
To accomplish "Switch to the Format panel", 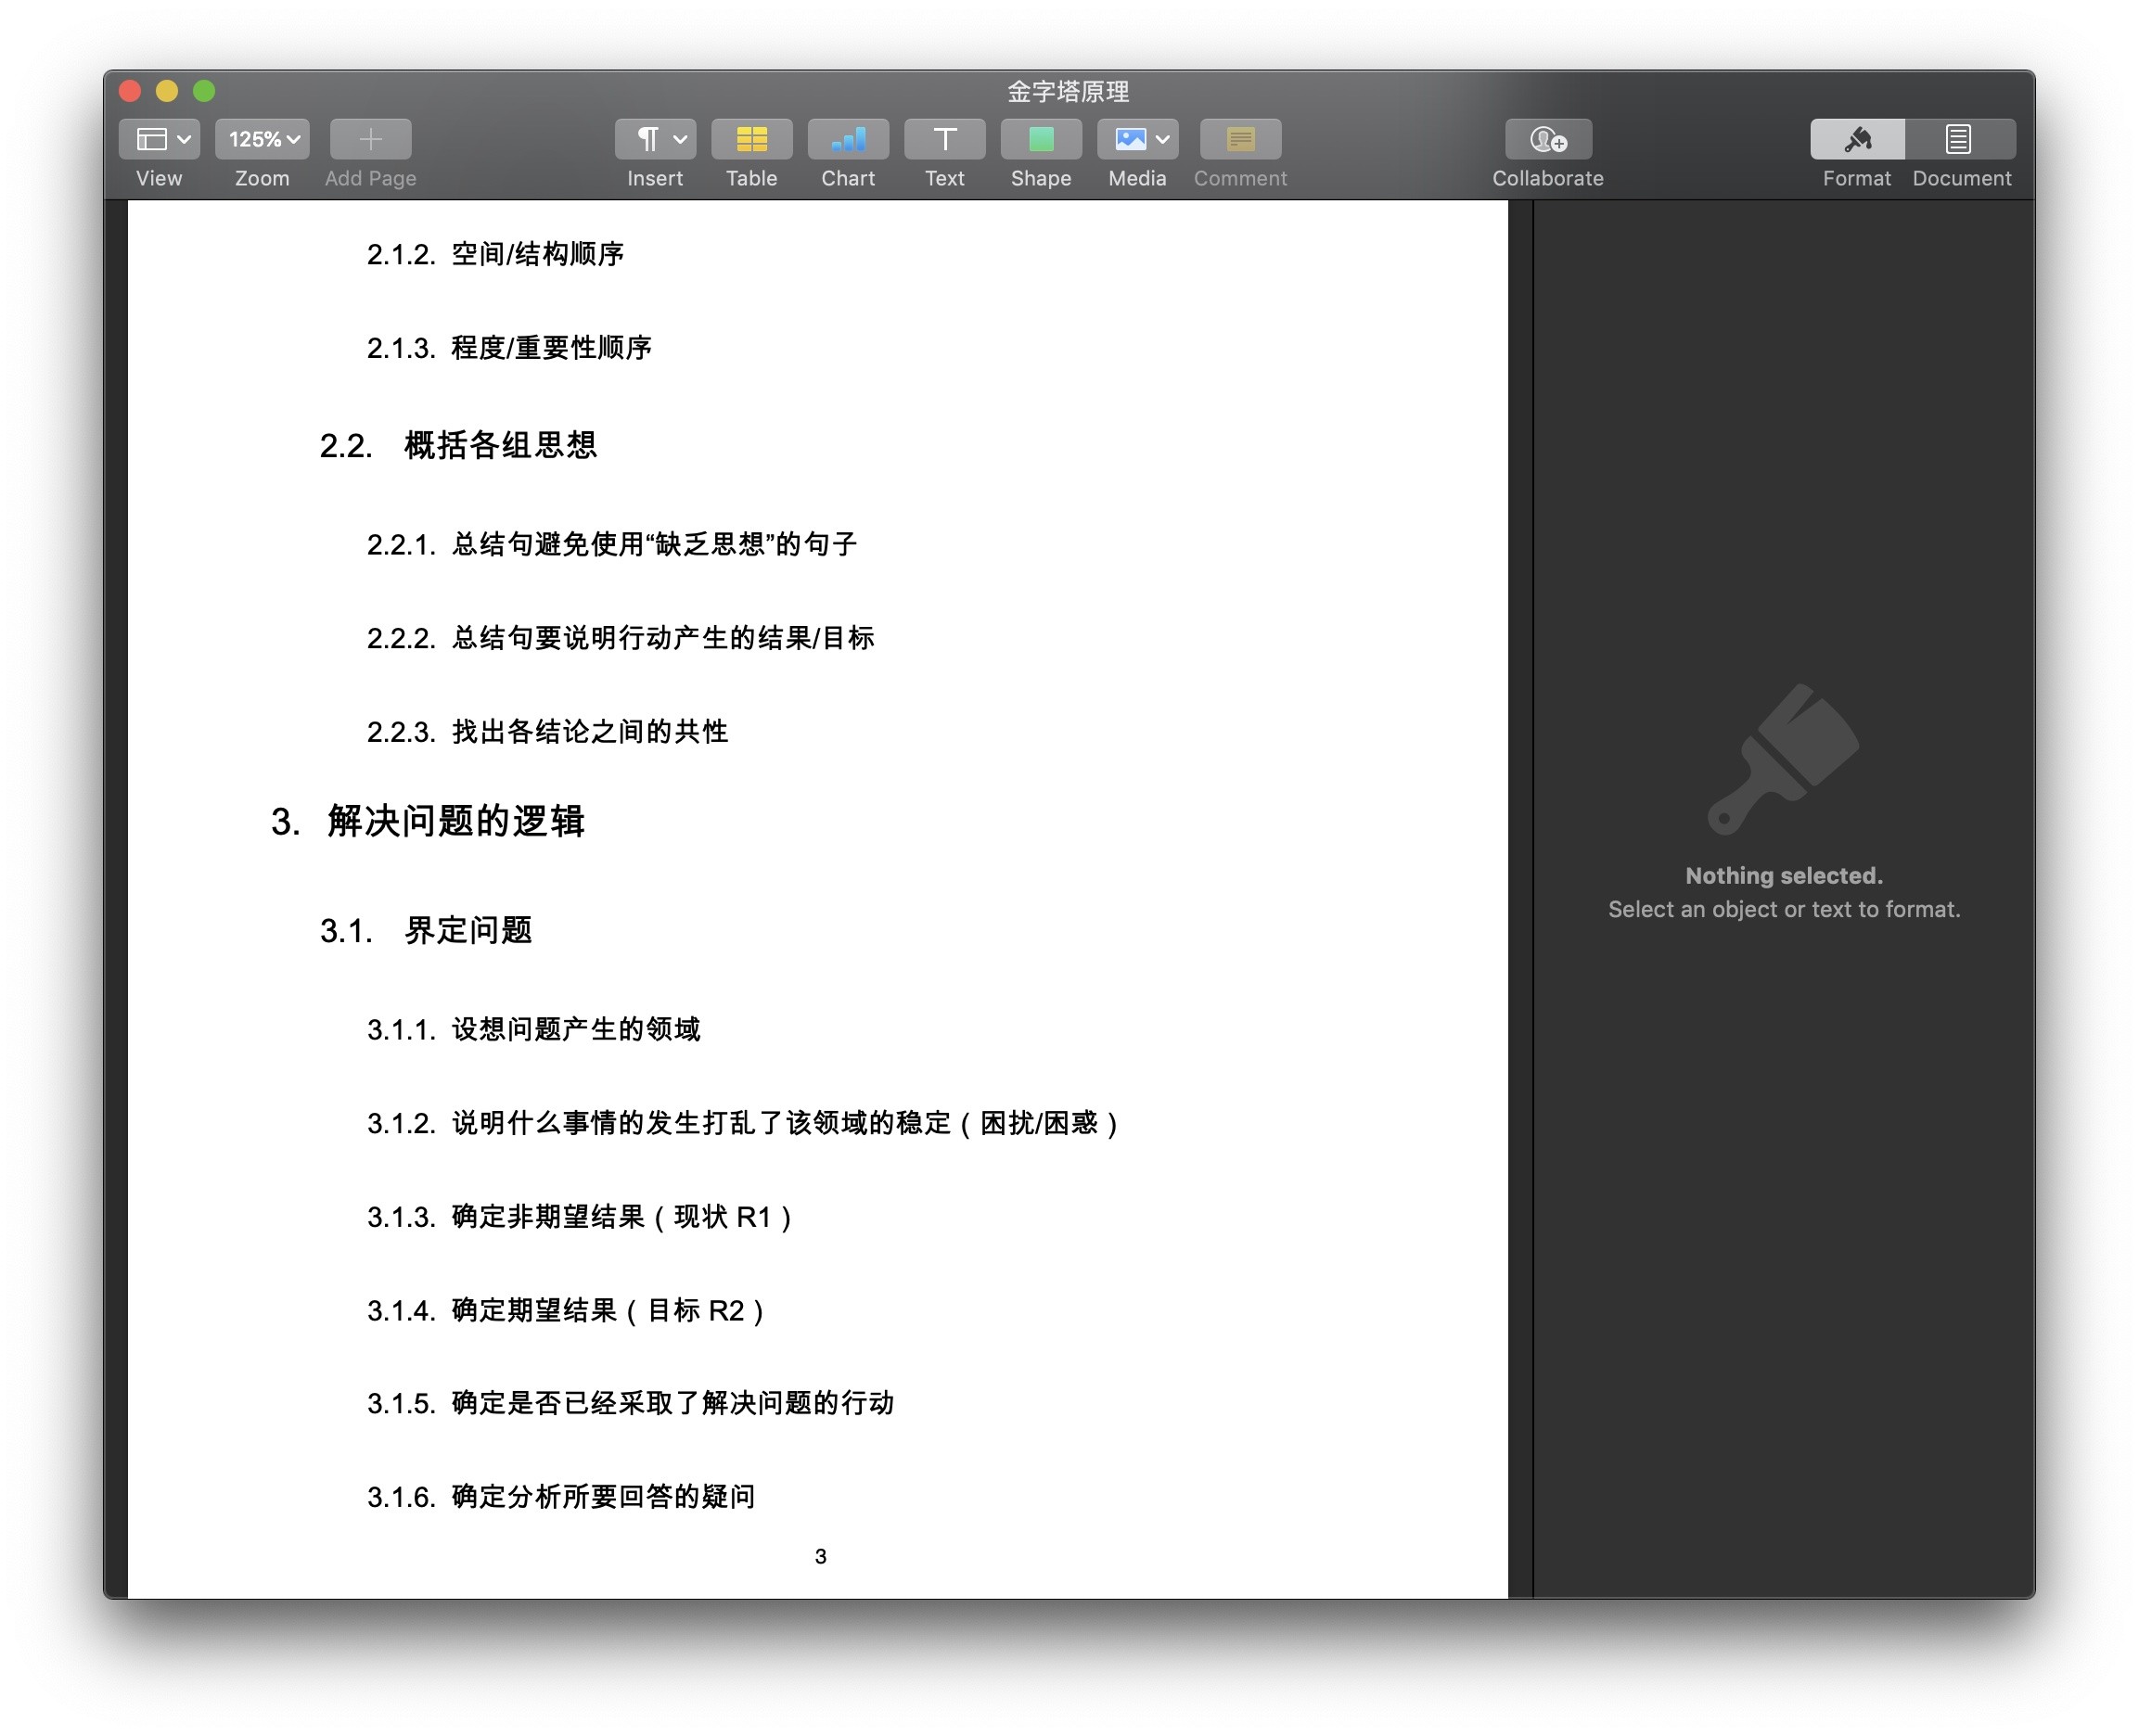I will [1856, 139].
